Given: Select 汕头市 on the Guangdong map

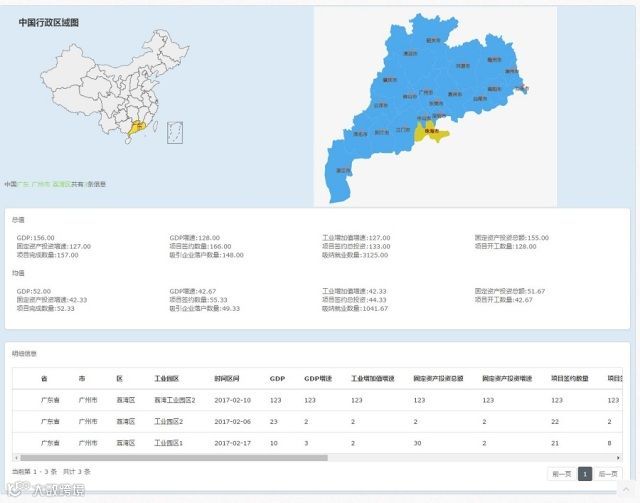Looking at the screenshot, I should coord(522,88).
